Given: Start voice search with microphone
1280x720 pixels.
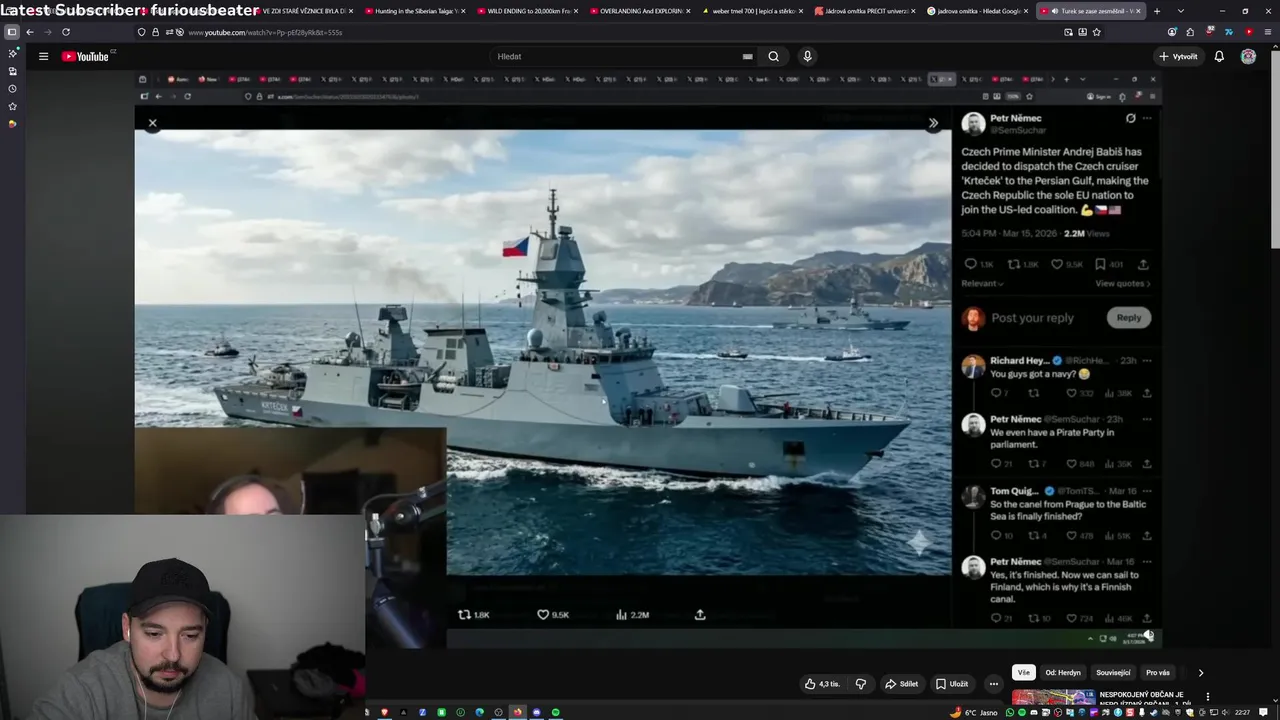Looking at the screenshot, I should (807, 56).
